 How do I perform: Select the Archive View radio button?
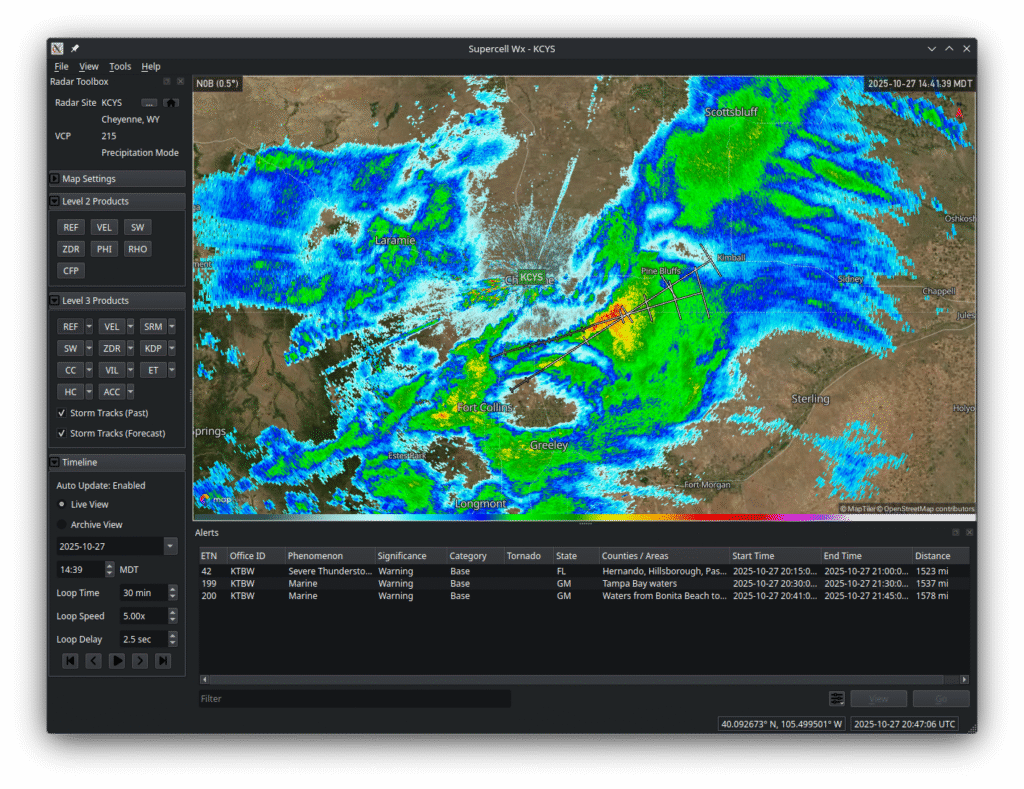[x=62, y=524]
